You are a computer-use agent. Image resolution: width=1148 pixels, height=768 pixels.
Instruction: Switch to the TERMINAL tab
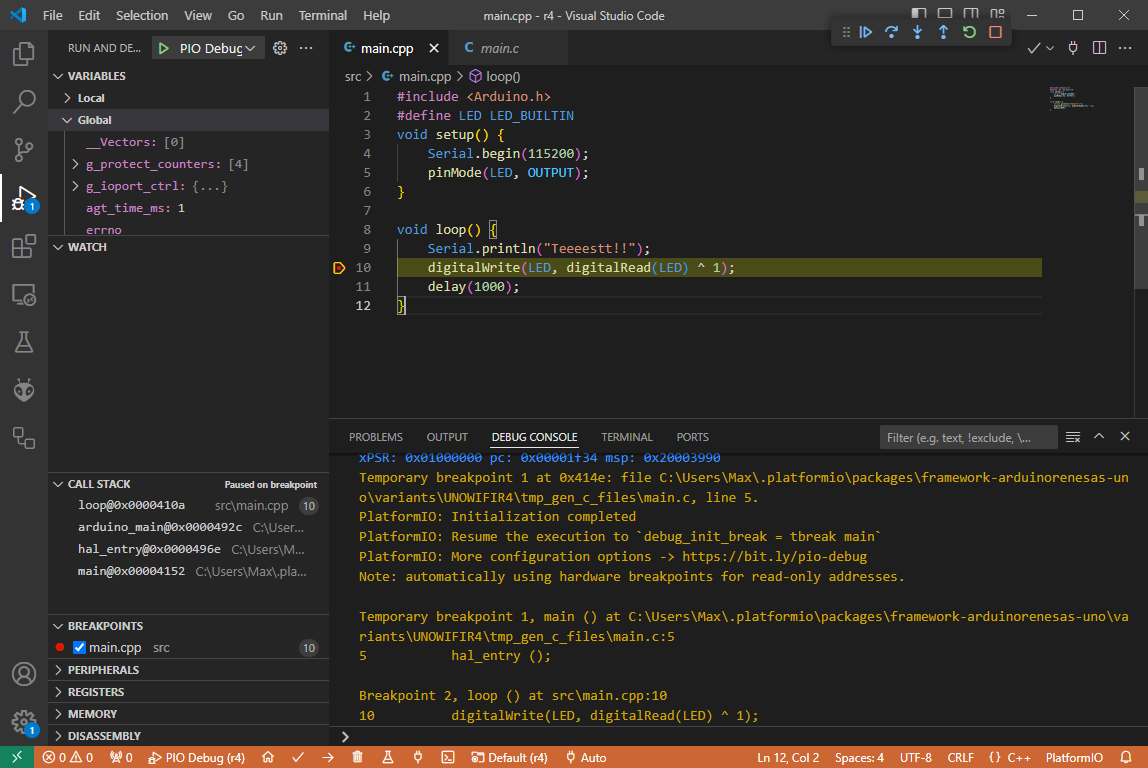(626, 436)
